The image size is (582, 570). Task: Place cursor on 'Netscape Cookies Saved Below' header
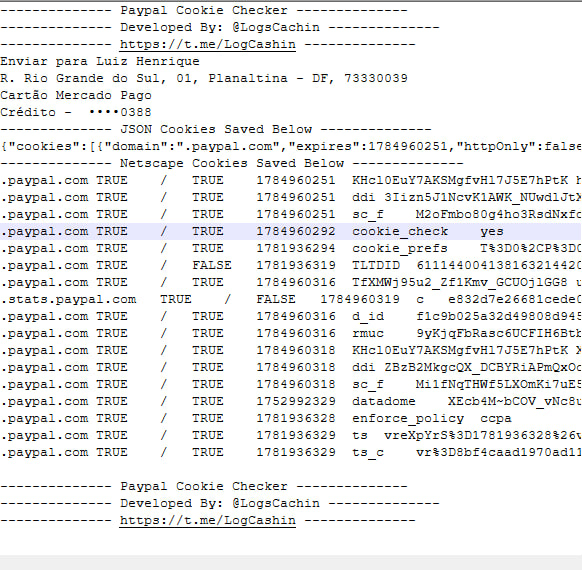(x=232, y=164)
